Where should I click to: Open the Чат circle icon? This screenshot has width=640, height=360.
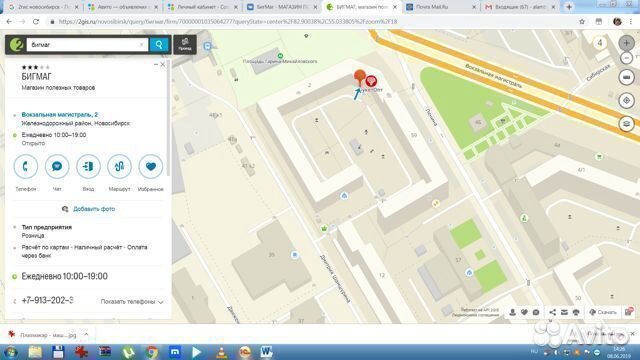click(57, 167)
